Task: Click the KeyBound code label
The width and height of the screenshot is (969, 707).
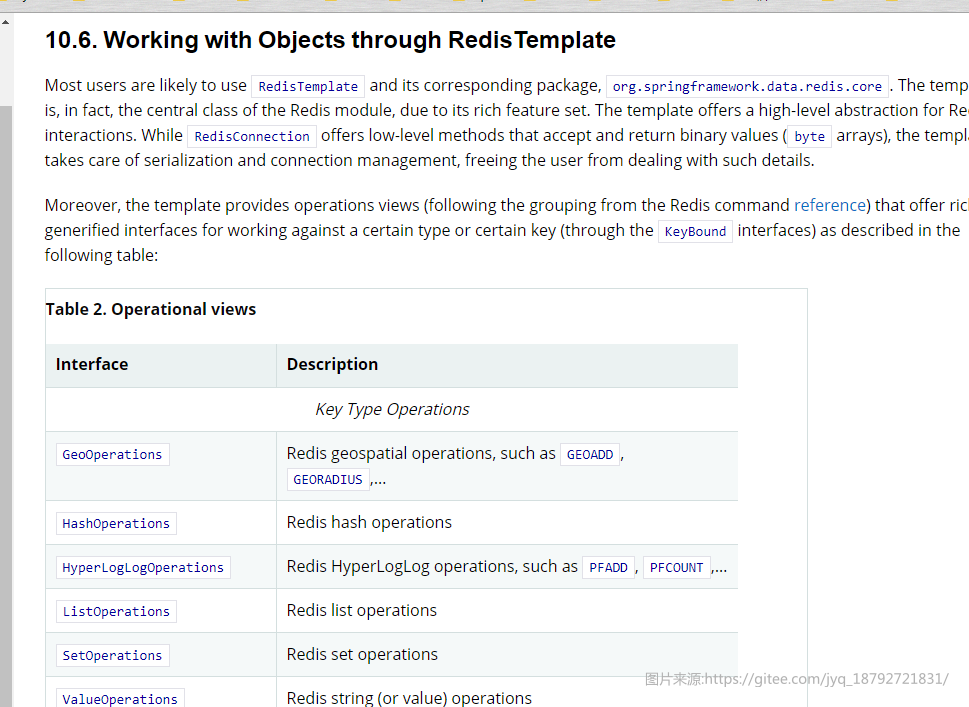Action: click(x=695, y=231)
